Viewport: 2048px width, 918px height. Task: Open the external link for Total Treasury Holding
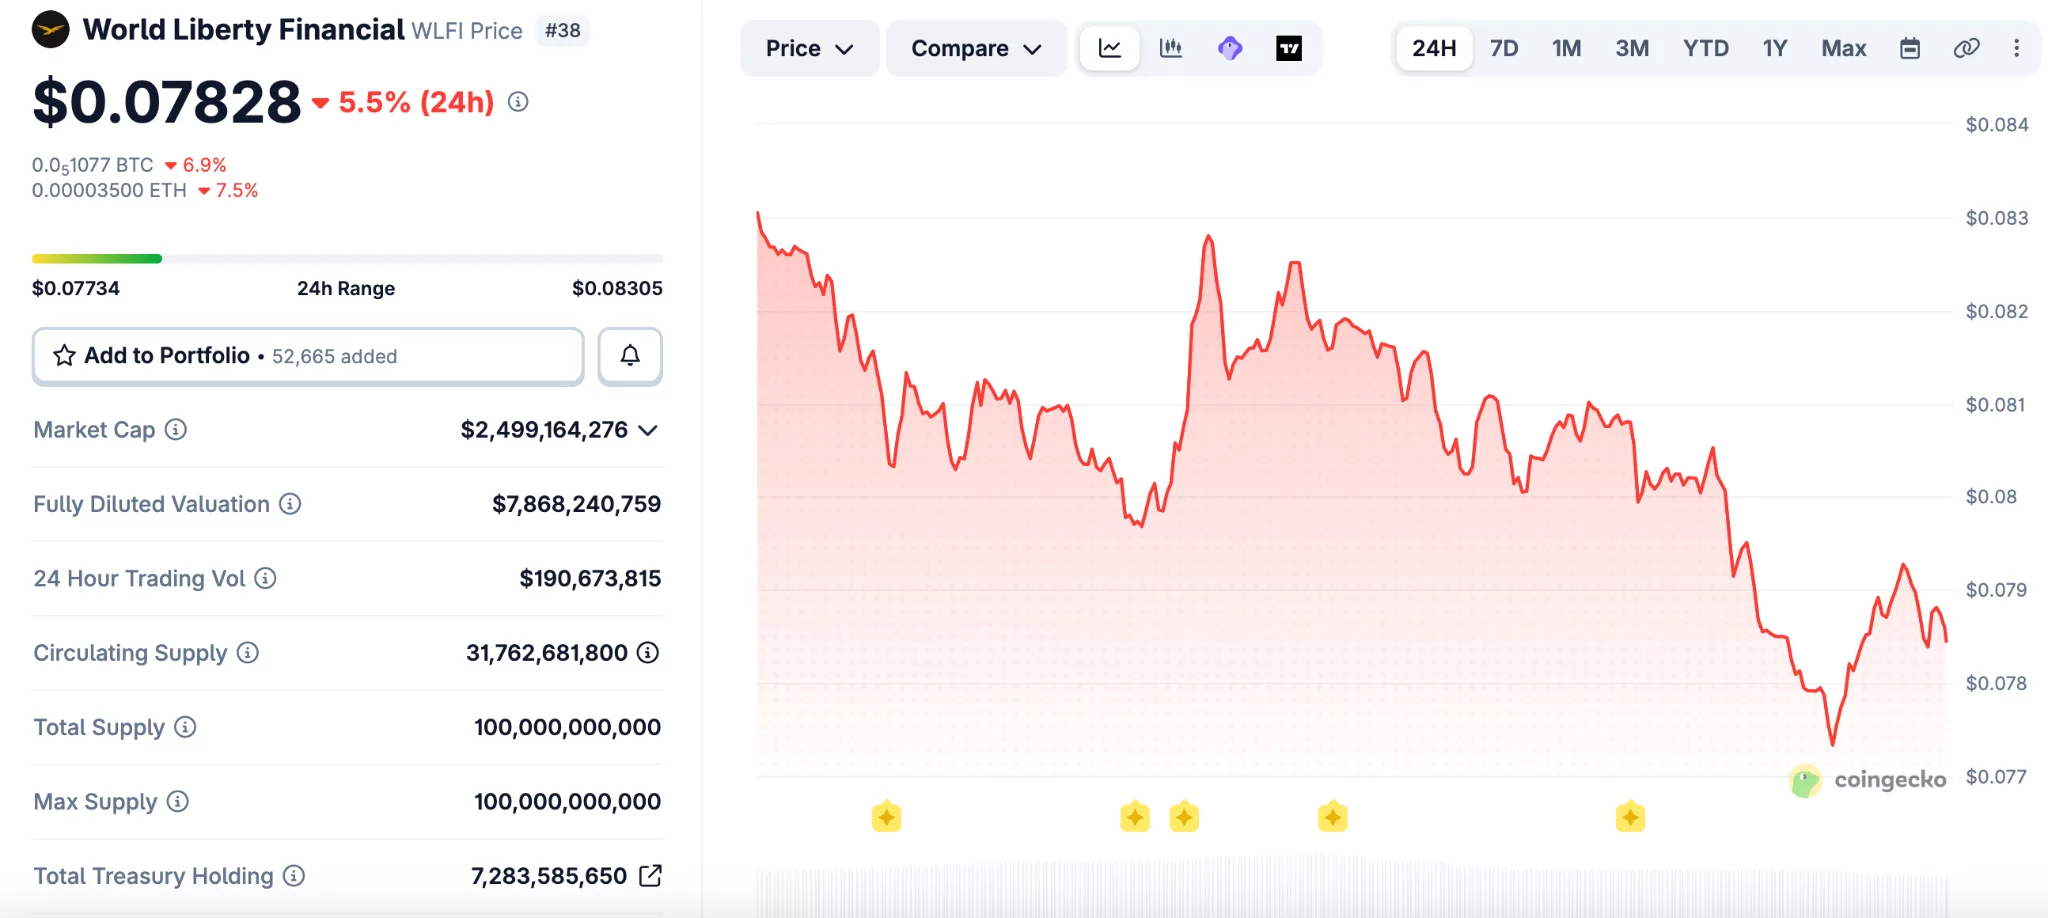click(x=651, y=875)
